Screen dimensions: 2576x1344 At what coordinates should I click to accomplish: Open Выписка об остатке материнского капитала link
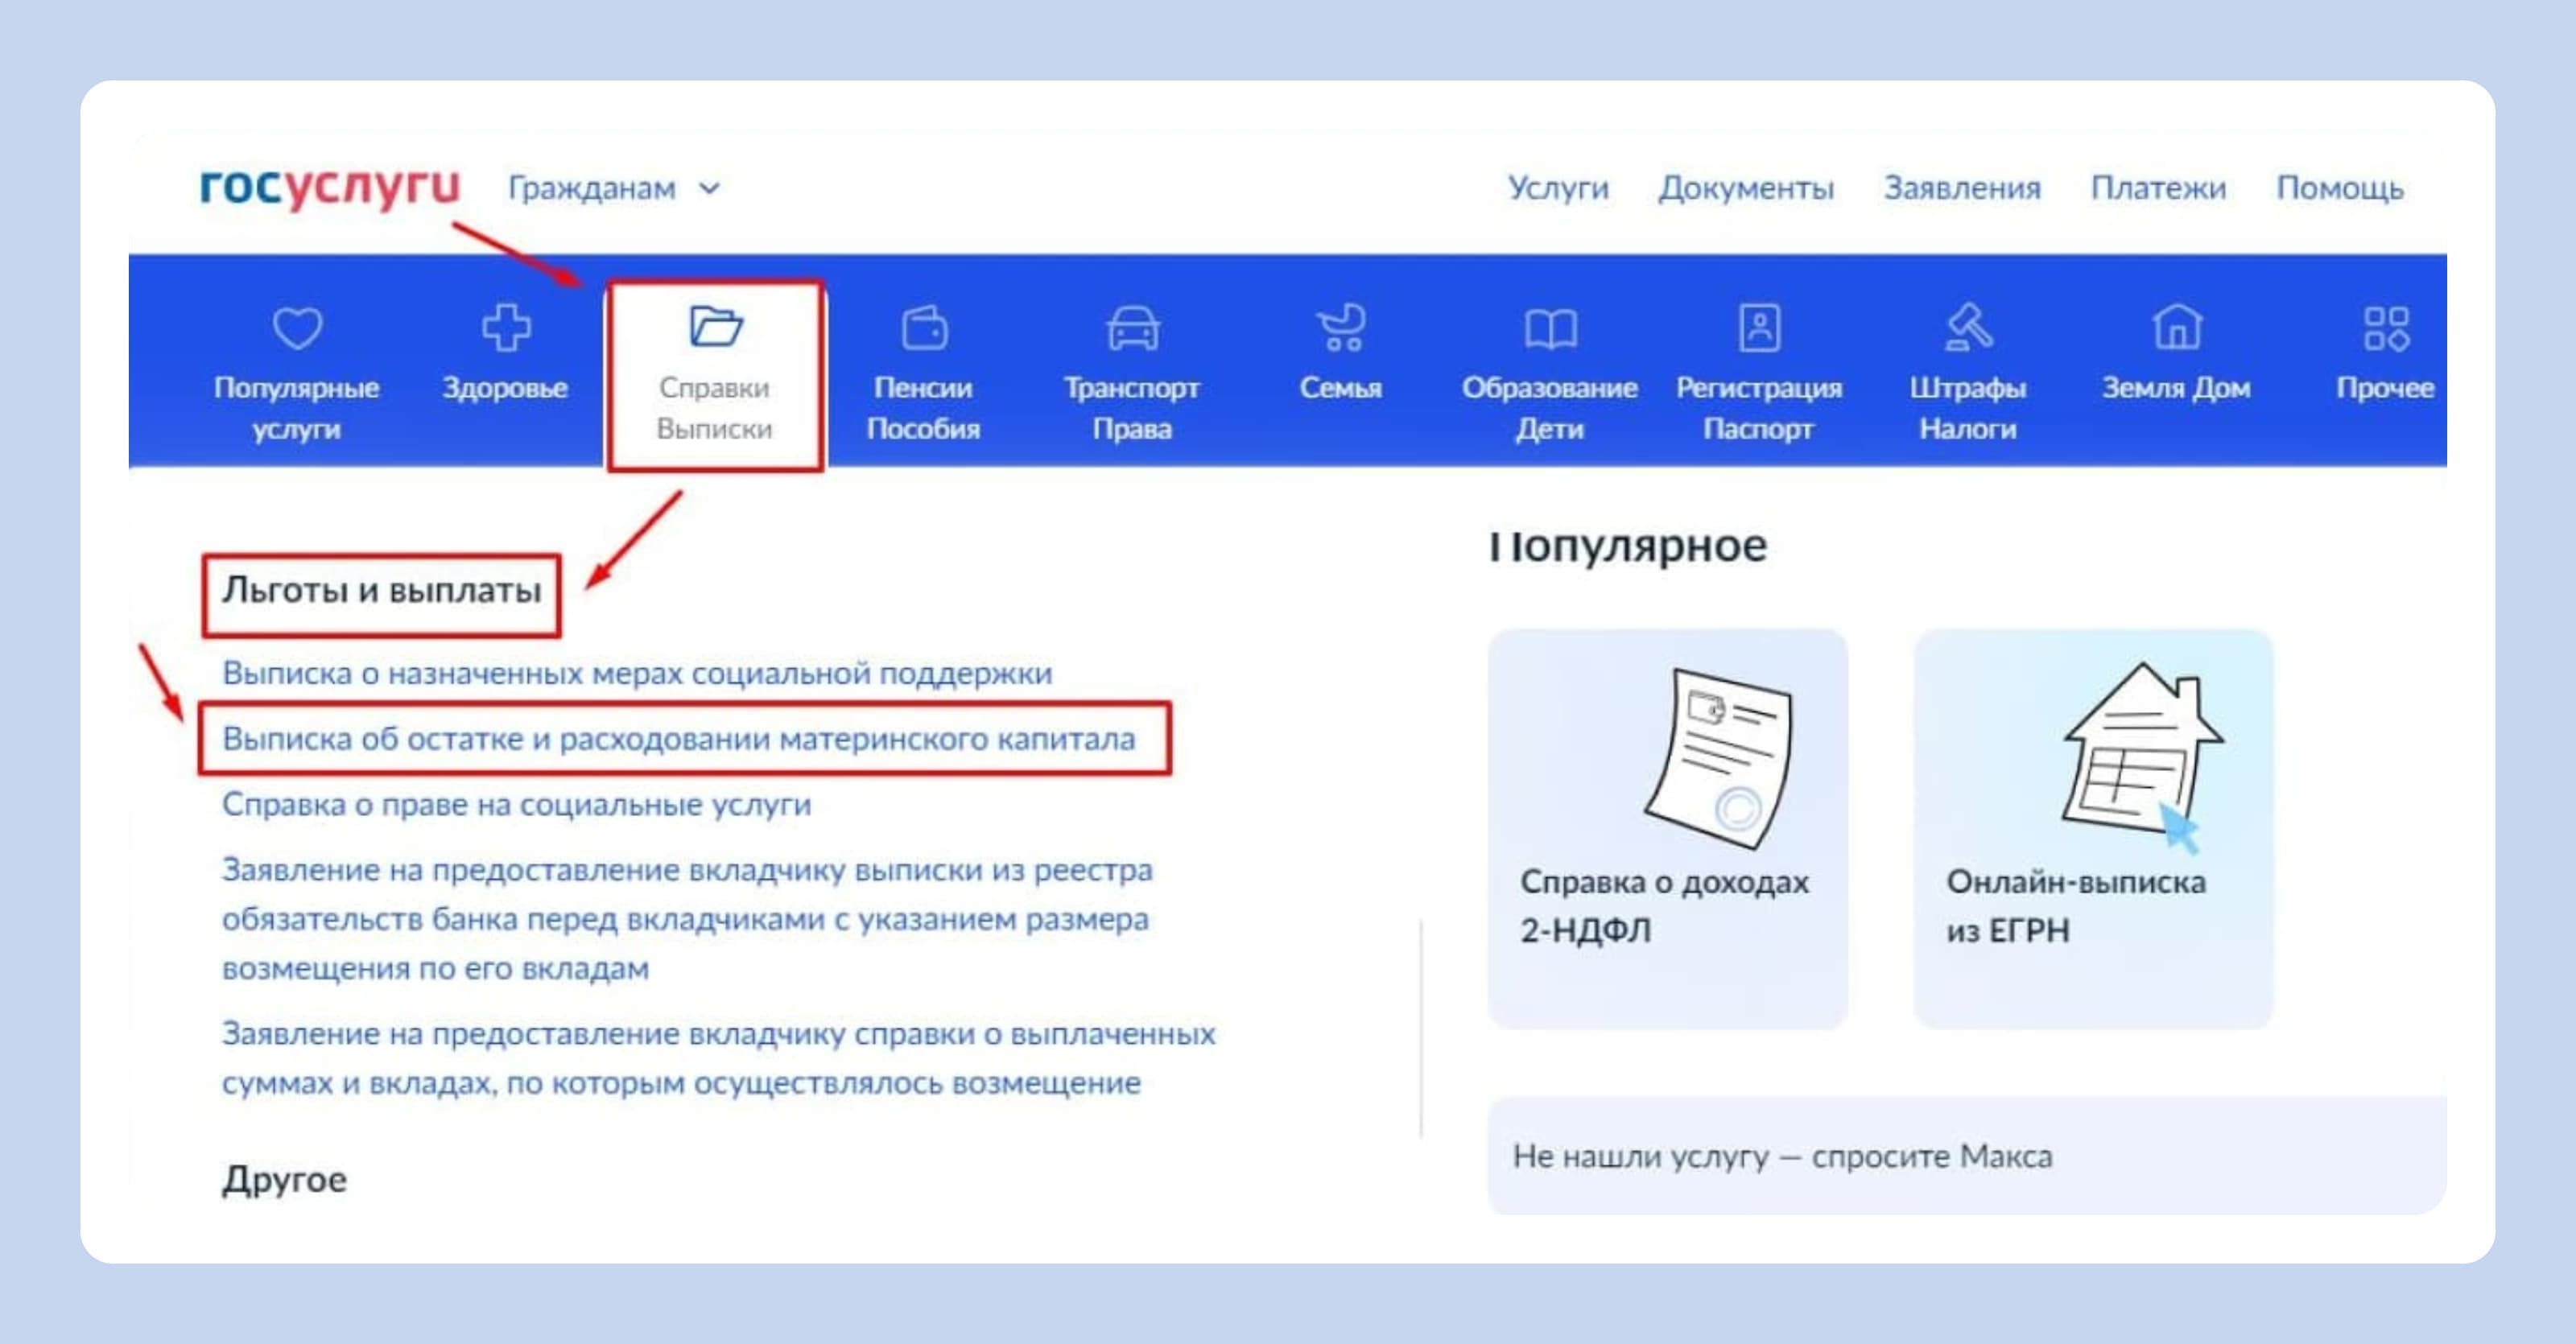678,739
